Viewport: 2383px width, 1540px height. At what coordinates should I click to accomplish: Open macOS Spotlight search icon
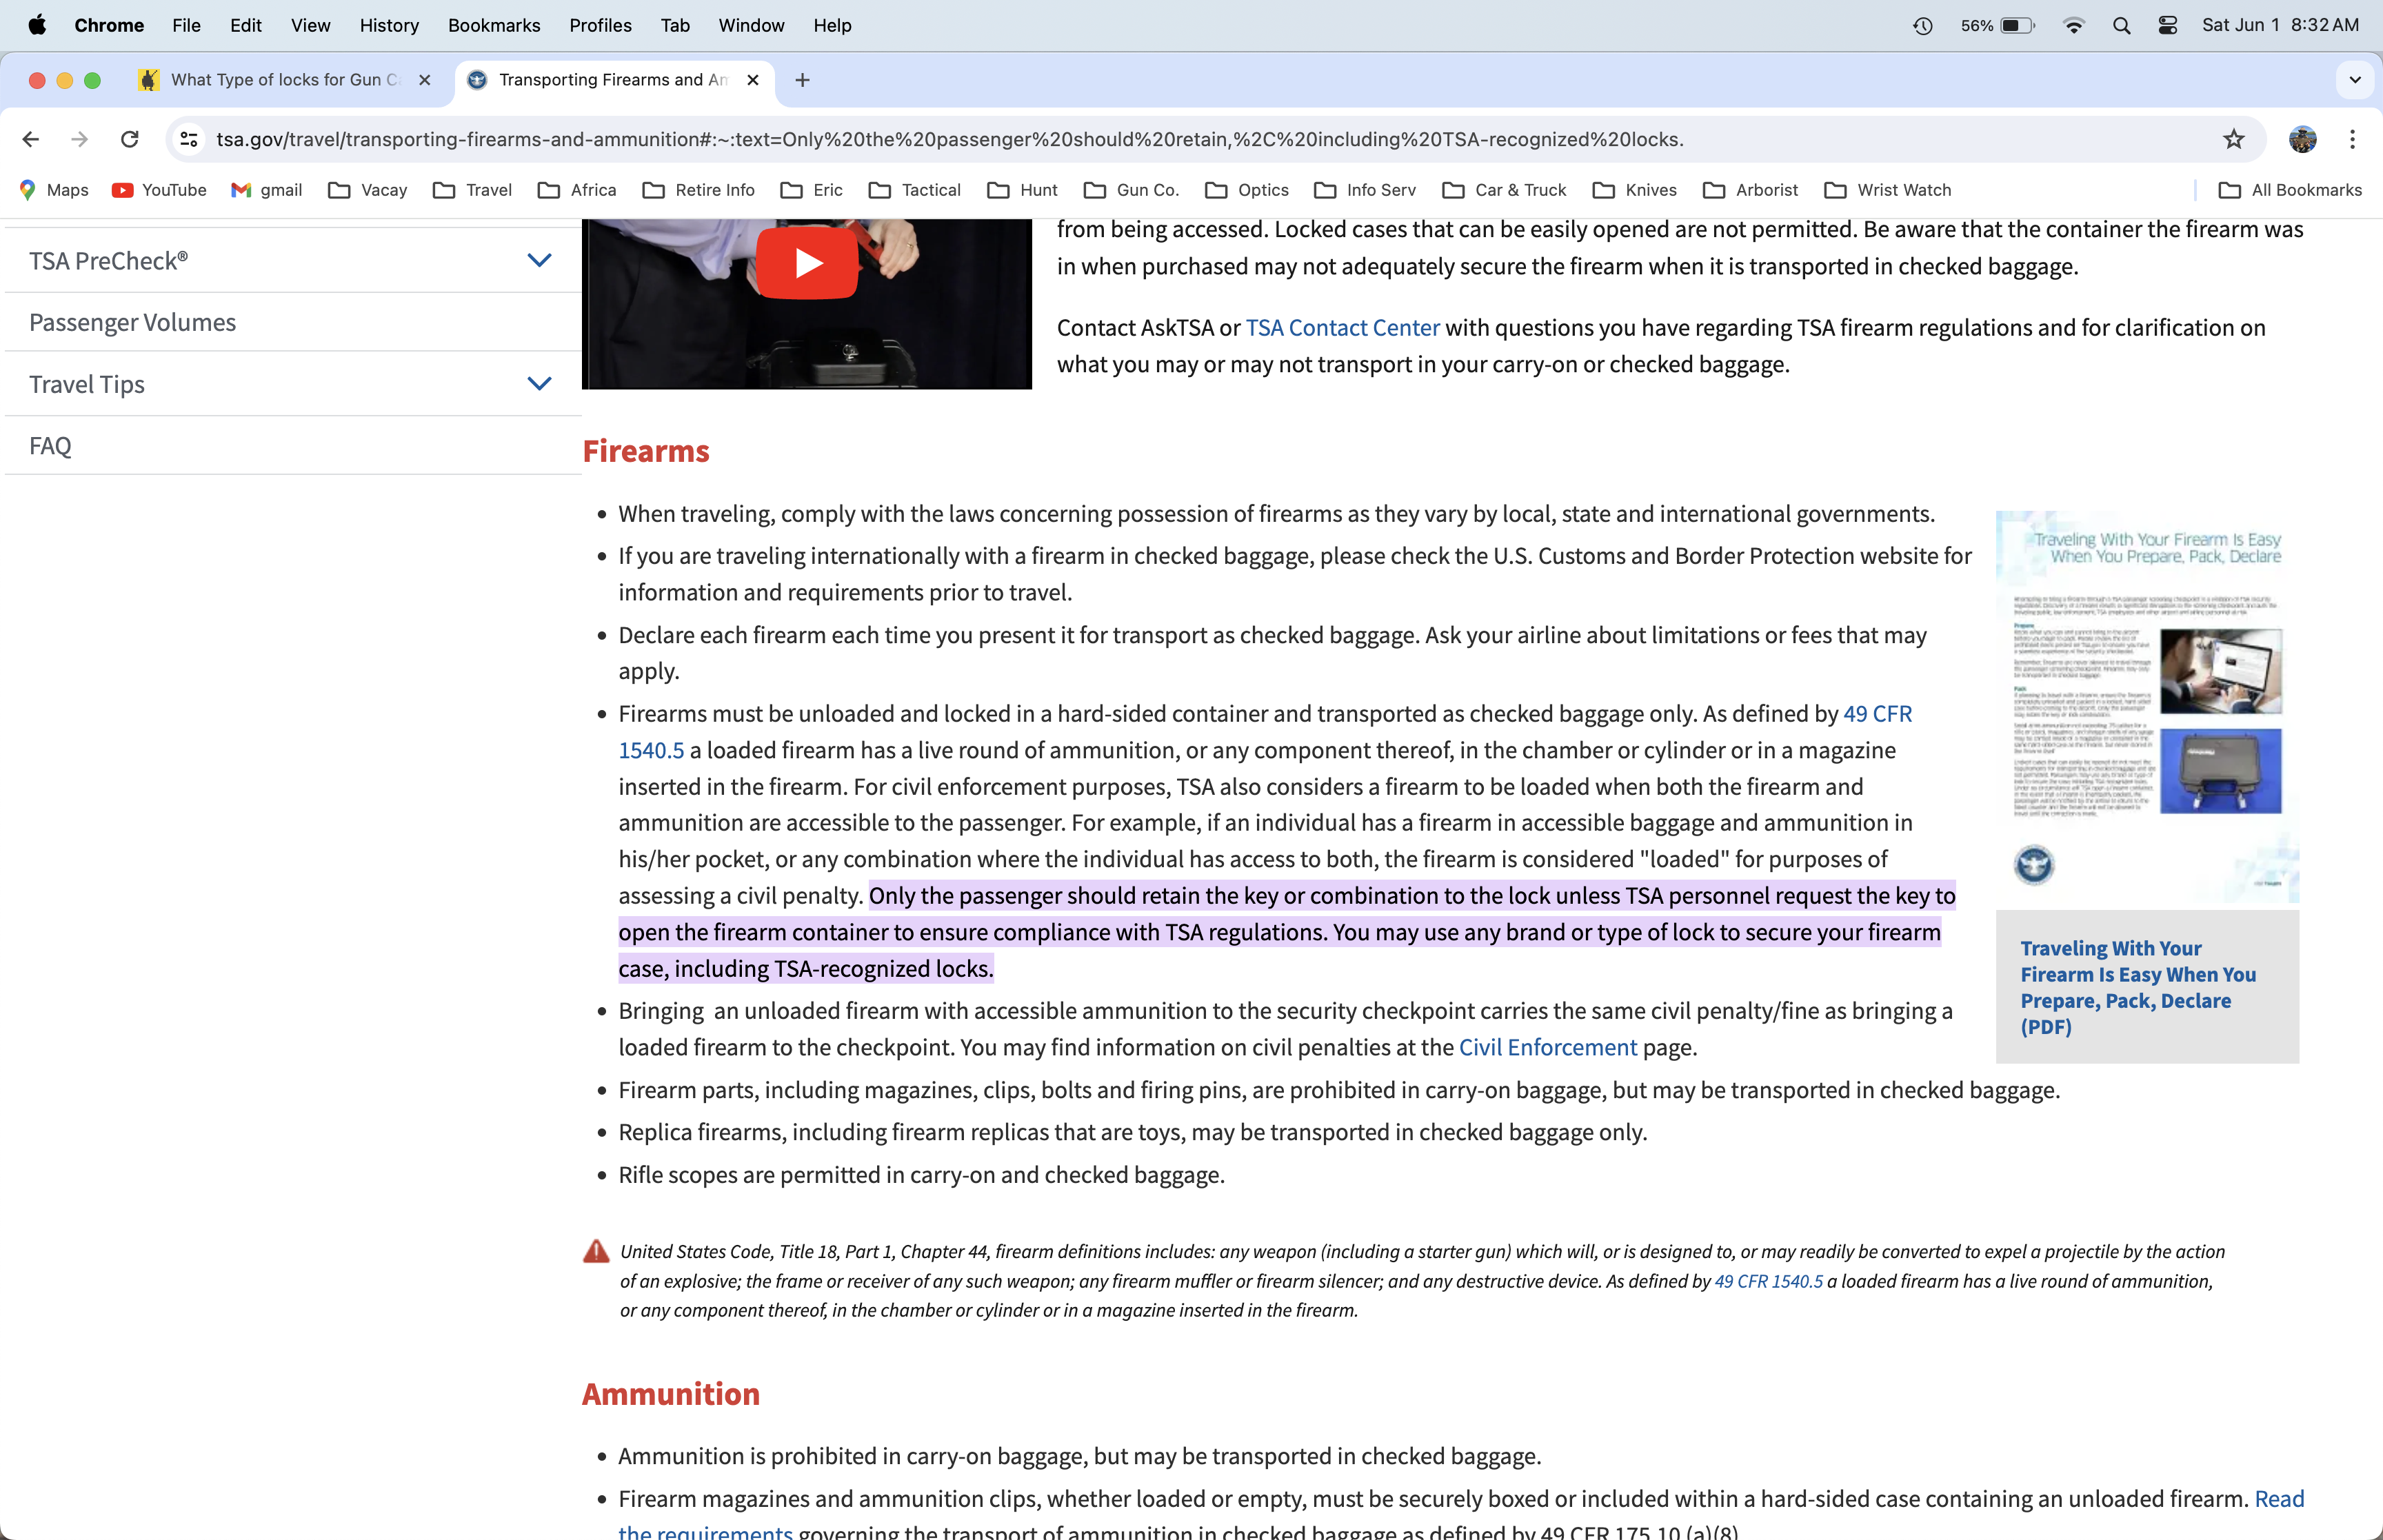(x=2121, y=26)
